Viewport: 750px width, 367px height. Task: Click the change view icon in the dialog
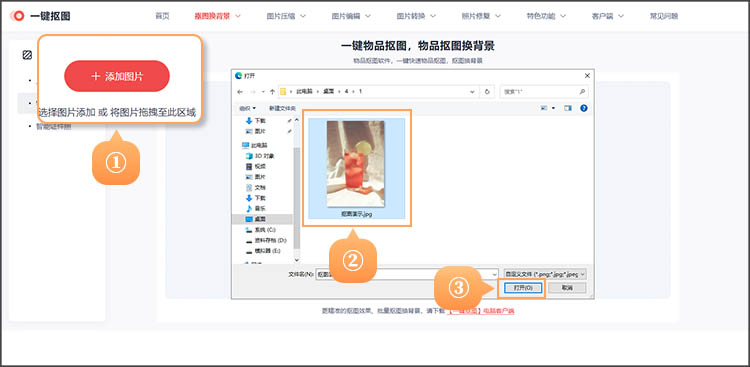544,108
